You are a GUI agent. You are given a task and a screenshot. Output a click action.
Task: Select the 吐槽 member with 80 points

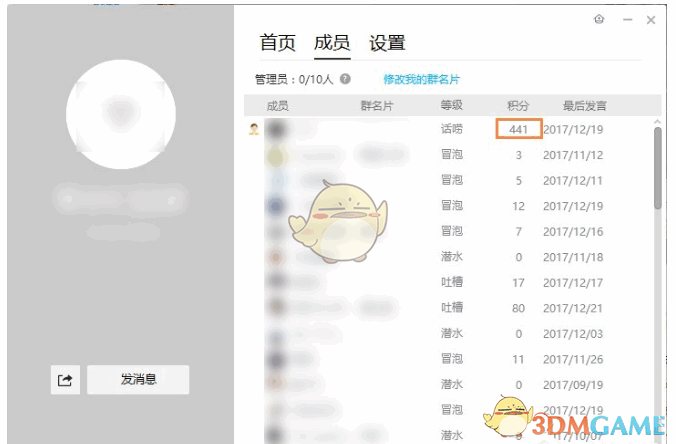(x=448, y=308)
